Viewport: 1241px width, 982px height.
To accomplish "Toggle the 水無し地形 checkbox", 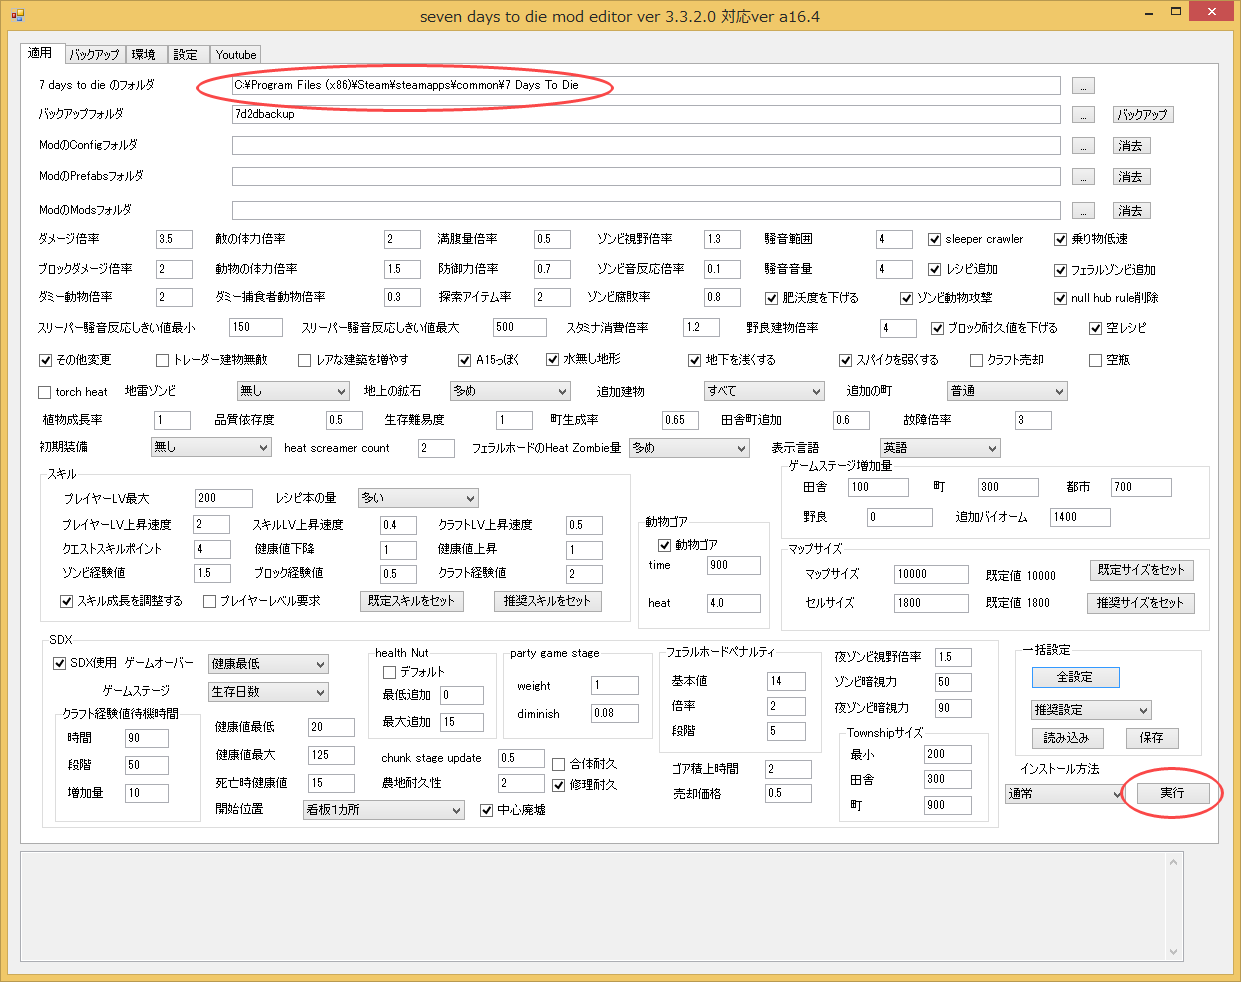I will [x=552, y=359].
